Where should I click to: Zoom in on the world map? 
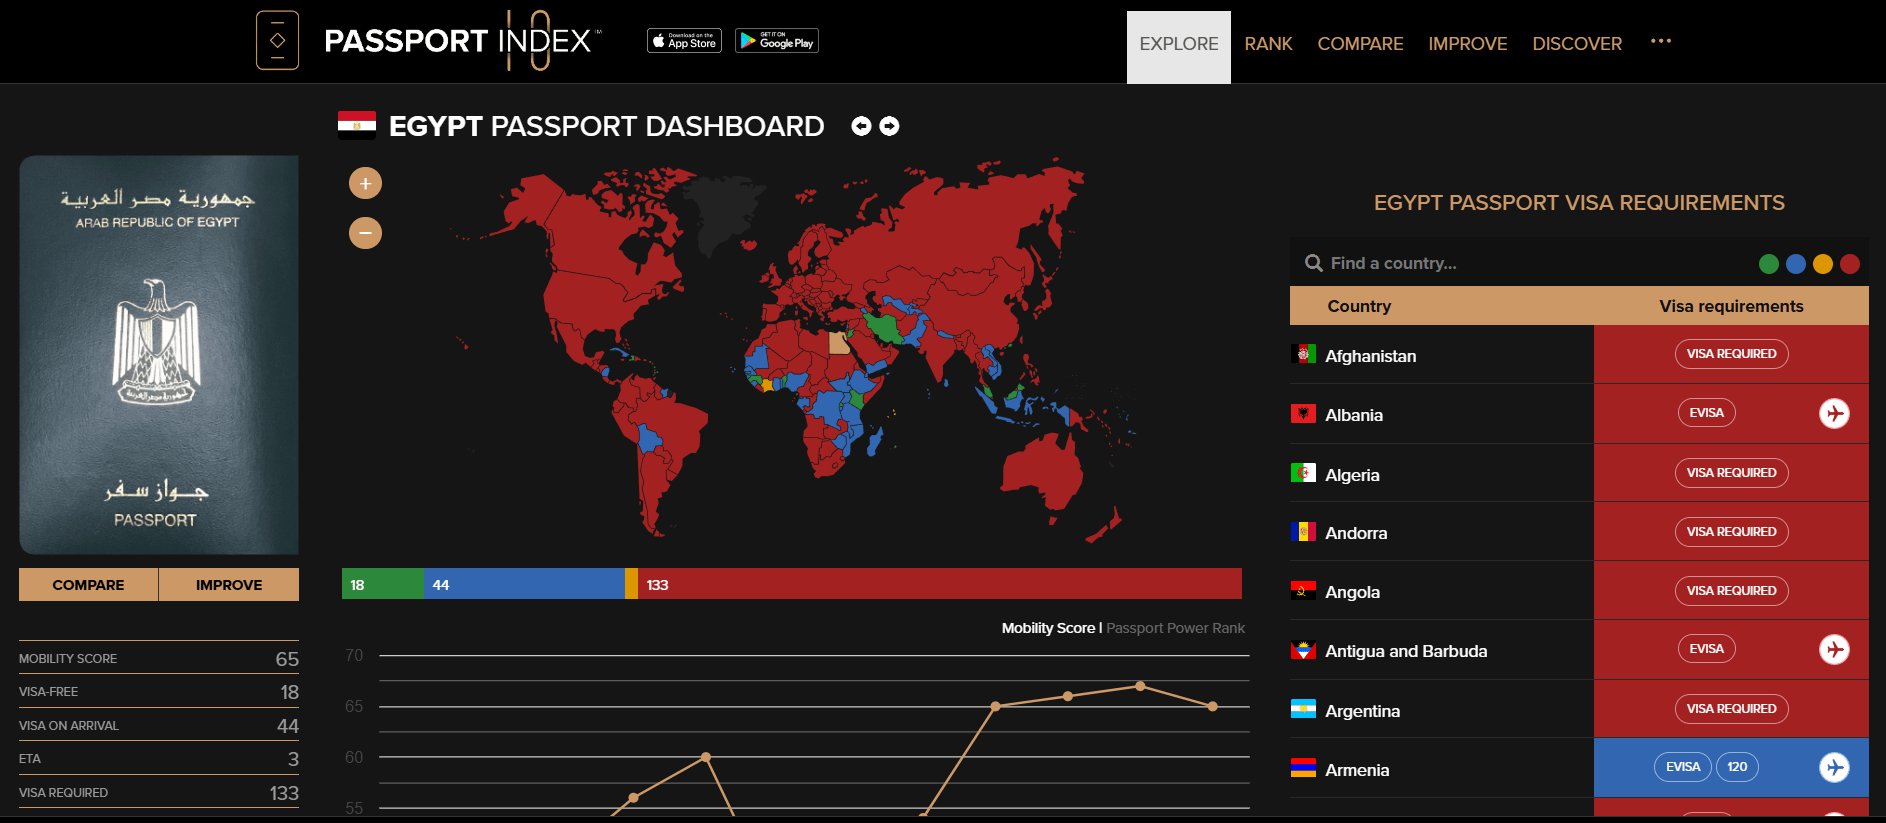tap(365, 183)
